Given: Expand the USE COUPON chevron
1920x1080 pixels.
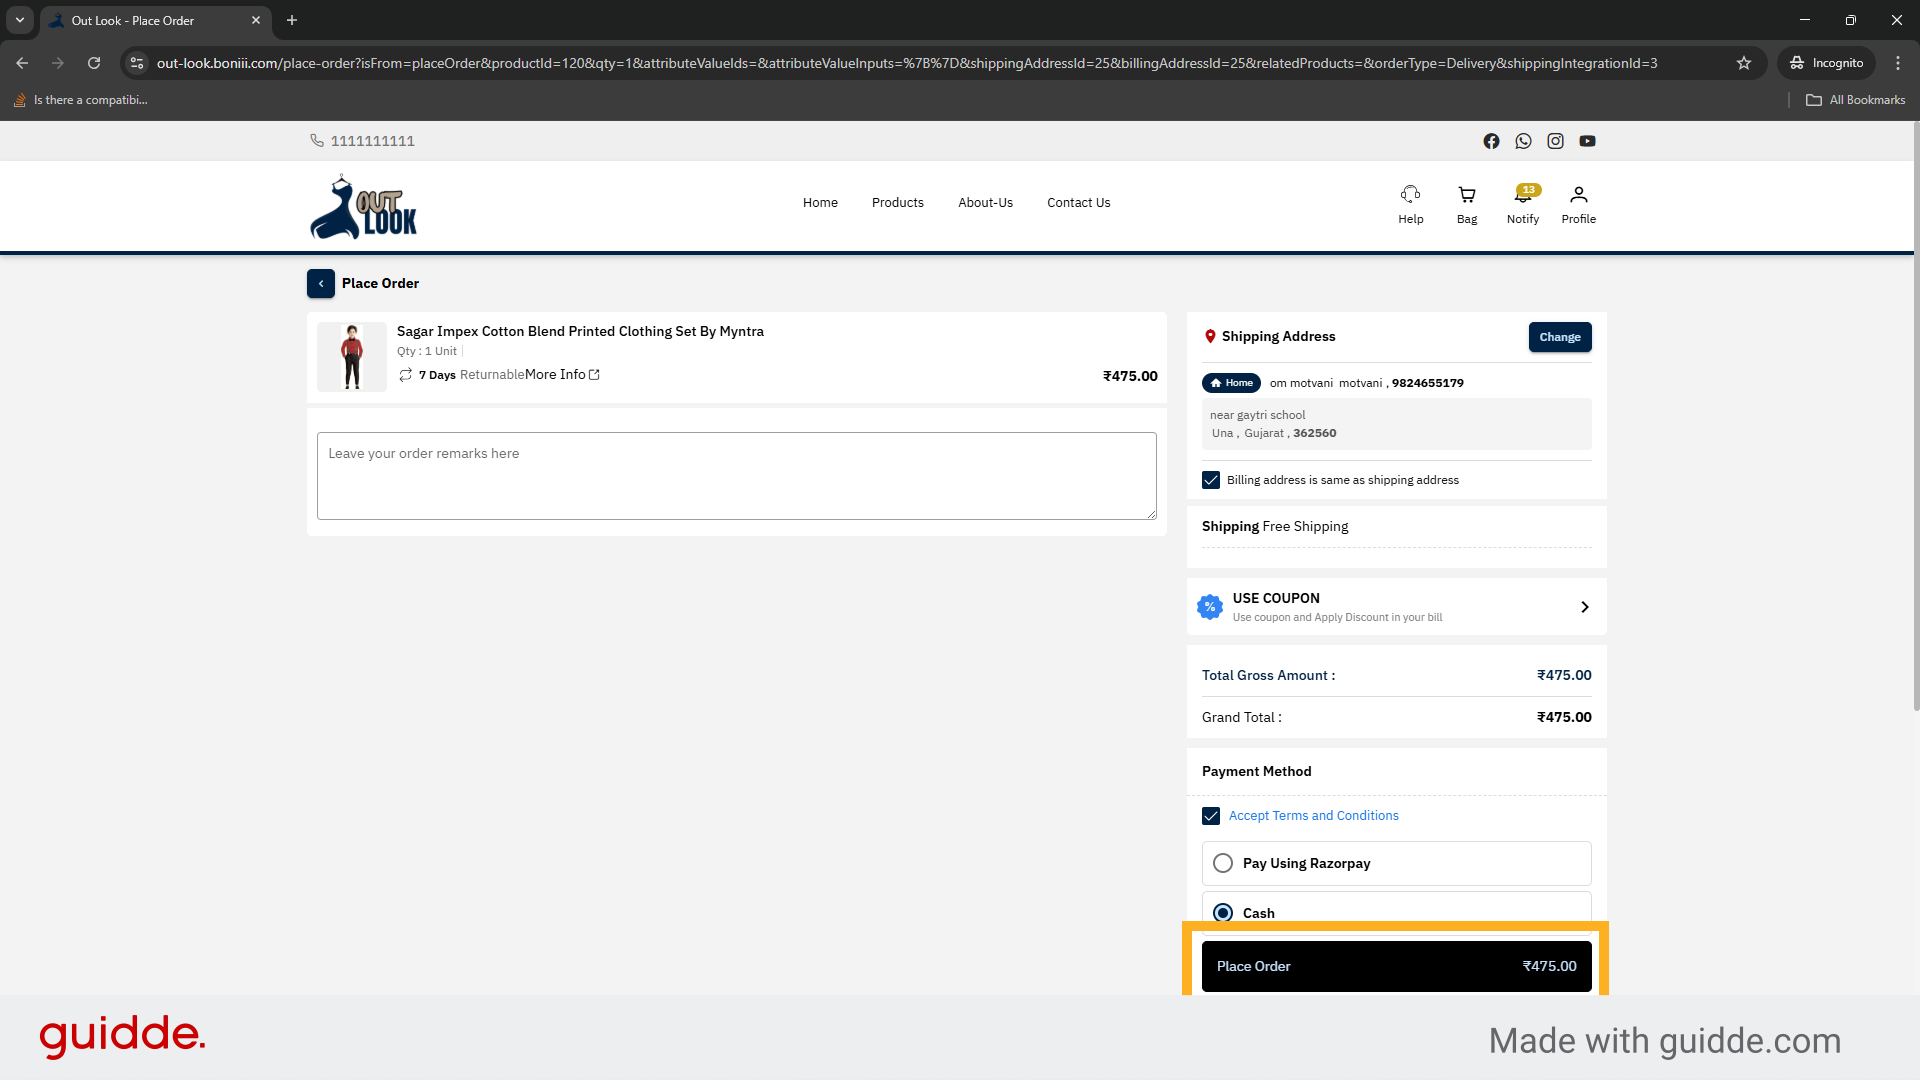Looking at the screenshot, I should coord(1584,607).
